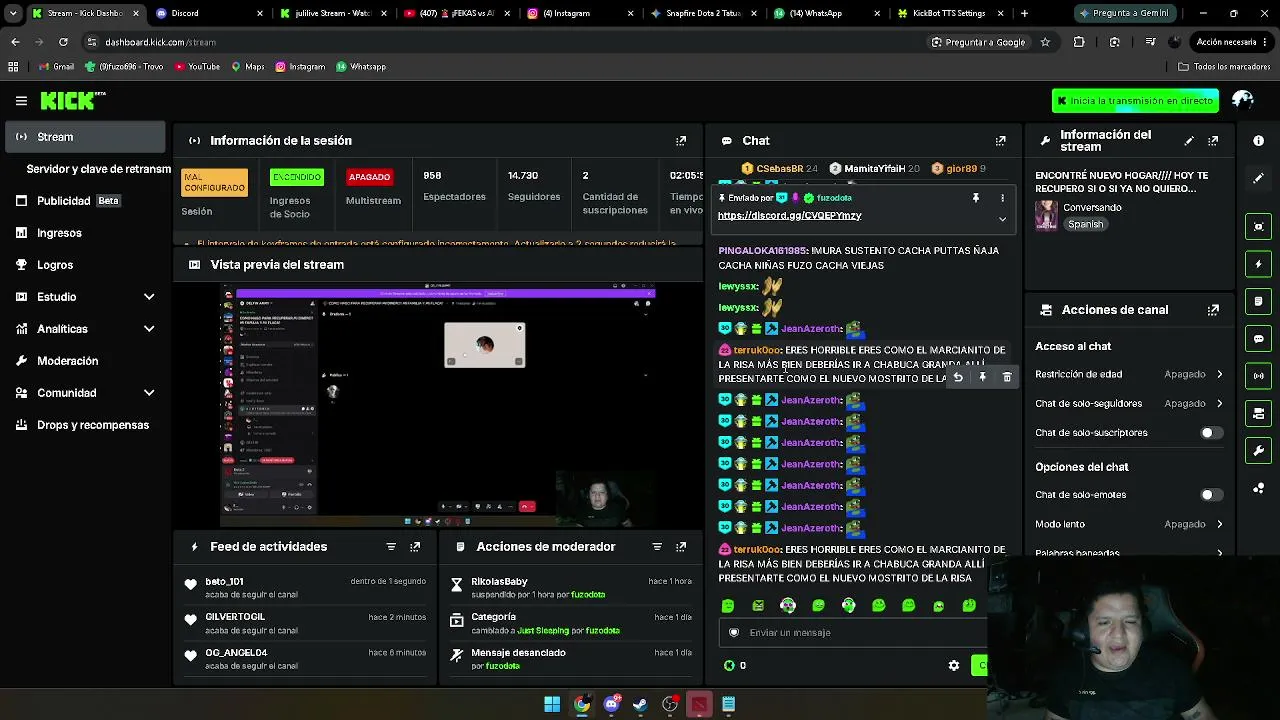The width and height of the screenshot is (1280, 720).
Task: Toggle Chat de solo-suscriptores switch
Action: tap(1211, 433)
